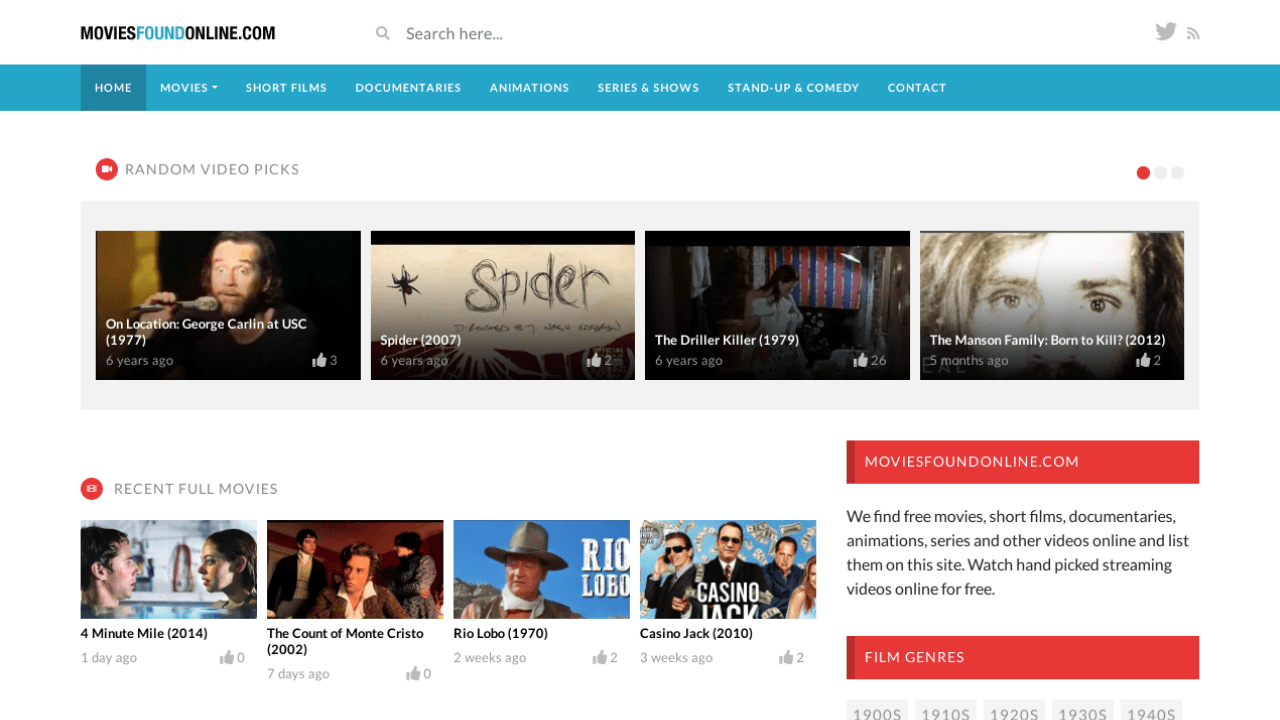Click the Casino Jack (2010) title
The width and height of the screenshot is (1280, 720).
(x=697, y=633)
